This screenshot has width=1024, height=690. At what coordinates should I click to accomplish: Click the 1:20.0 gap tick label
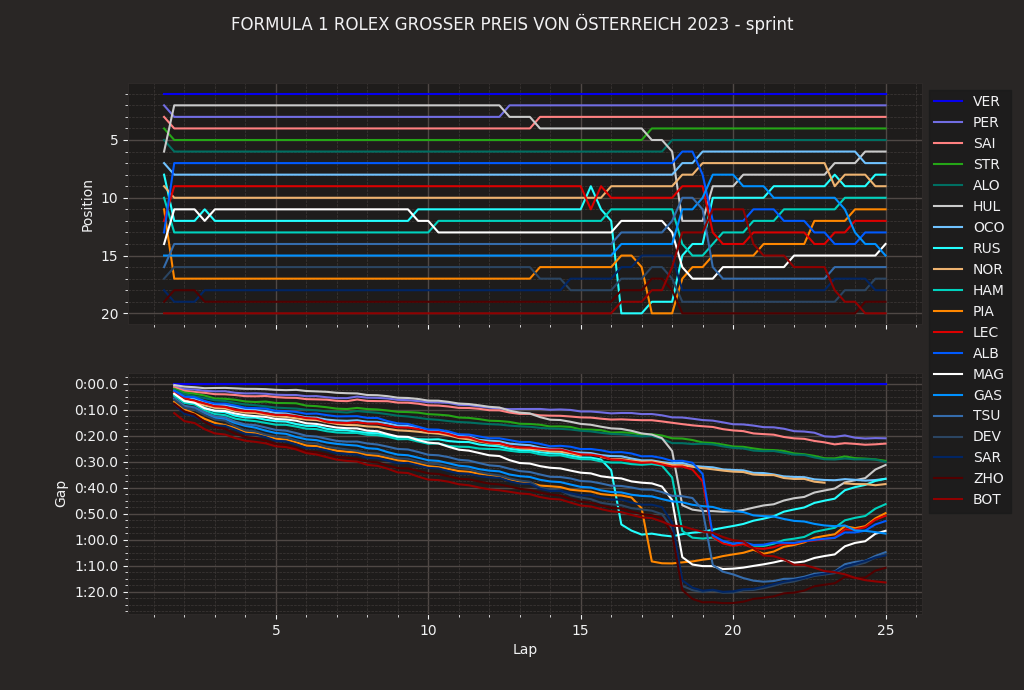pyautogui.click(x=97, y=593)
